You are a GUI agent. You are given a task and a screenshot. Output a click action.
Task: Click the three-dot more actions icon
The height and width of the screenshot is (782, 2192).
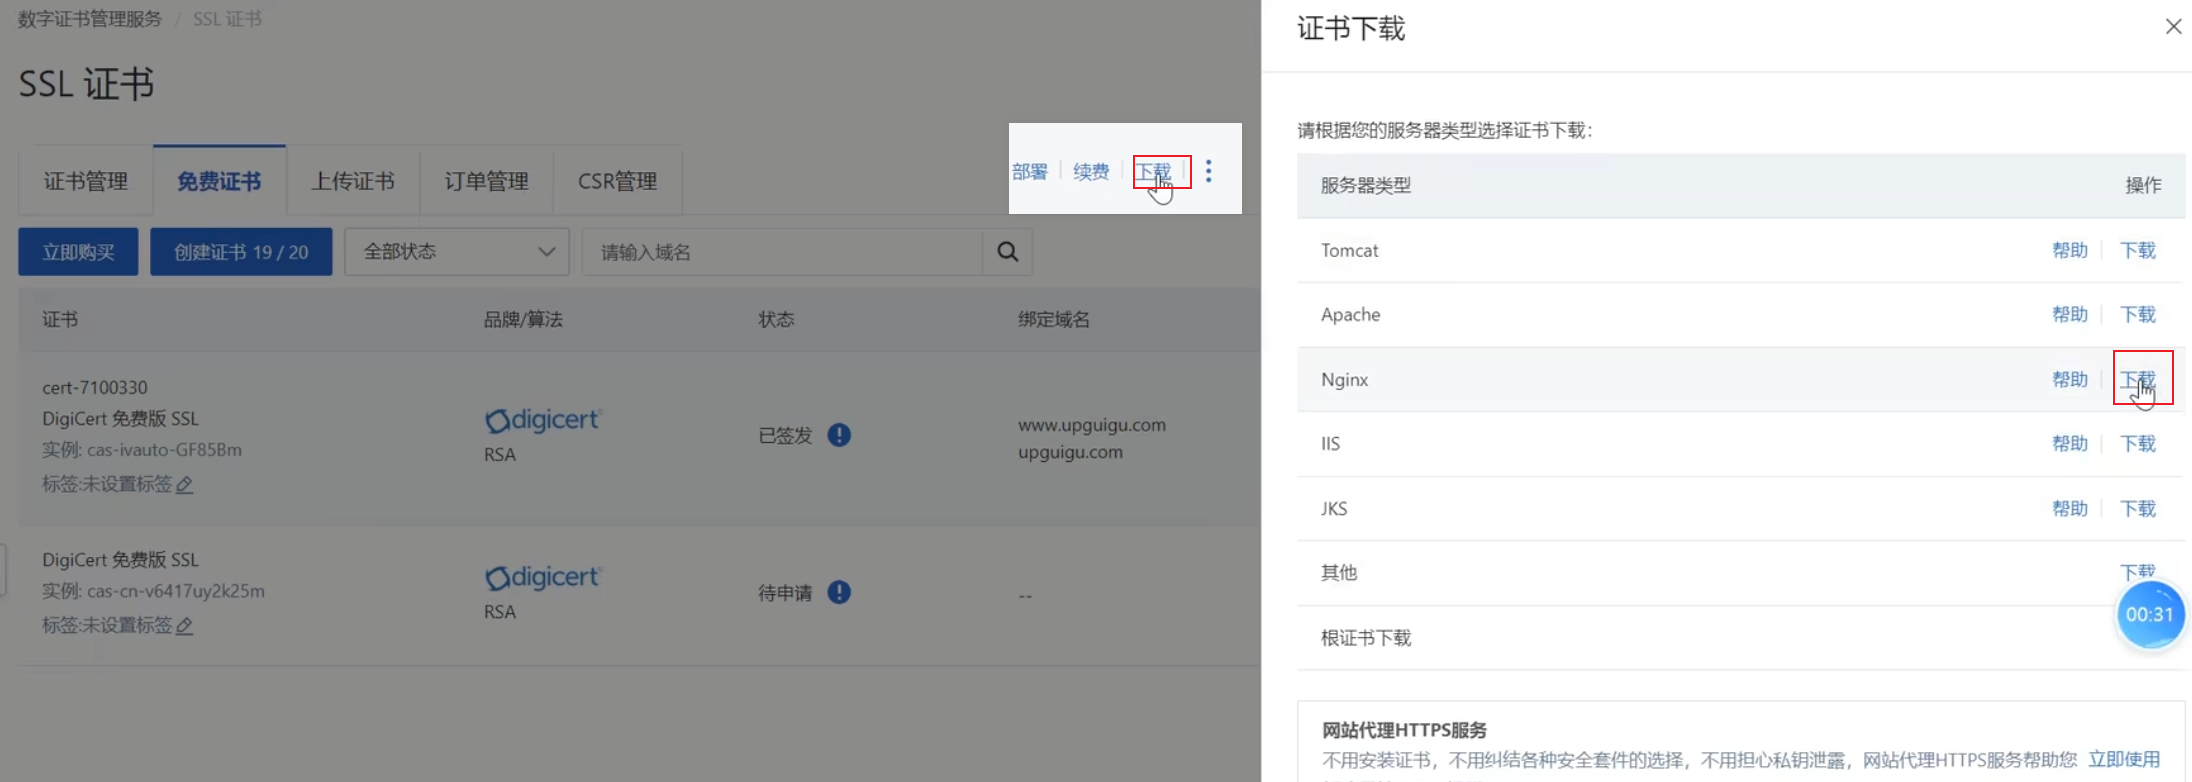pos(1208,171)
